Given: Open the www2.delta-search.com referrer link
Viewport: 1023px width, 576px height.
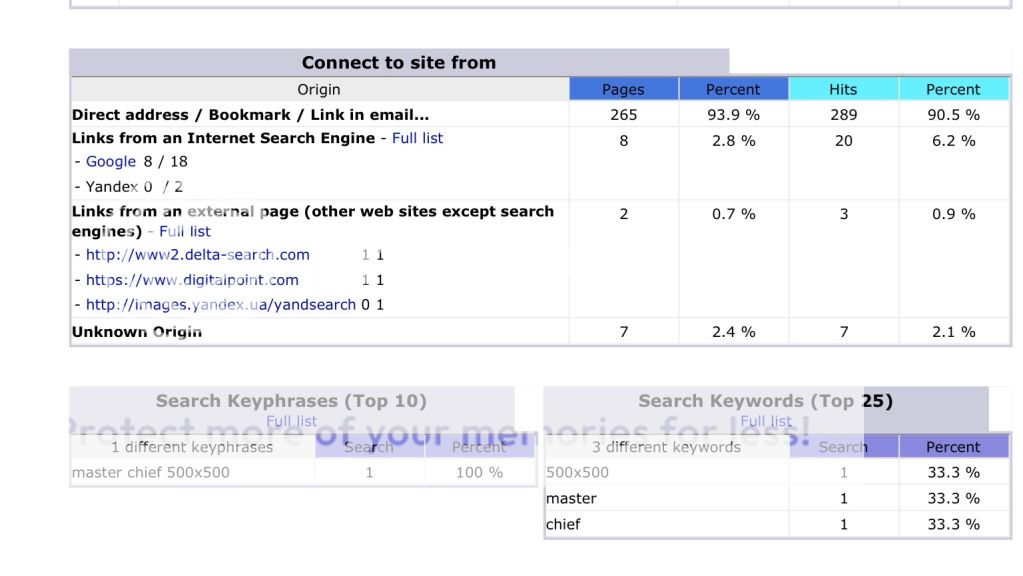Looking at the screenshot, I should click(198, 255).
